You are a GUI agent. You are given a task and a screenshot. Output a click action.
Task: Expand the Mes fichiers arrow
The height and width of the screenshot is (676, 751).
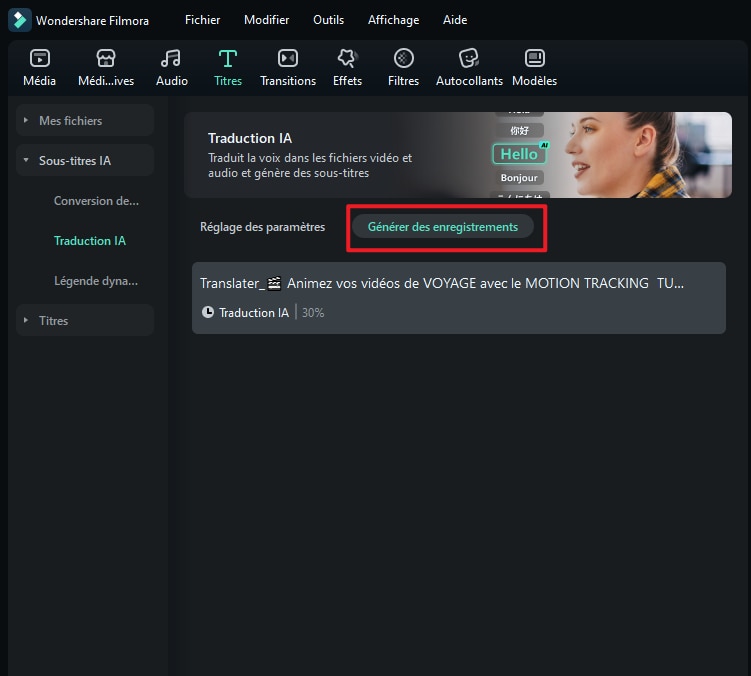(26, 120)
